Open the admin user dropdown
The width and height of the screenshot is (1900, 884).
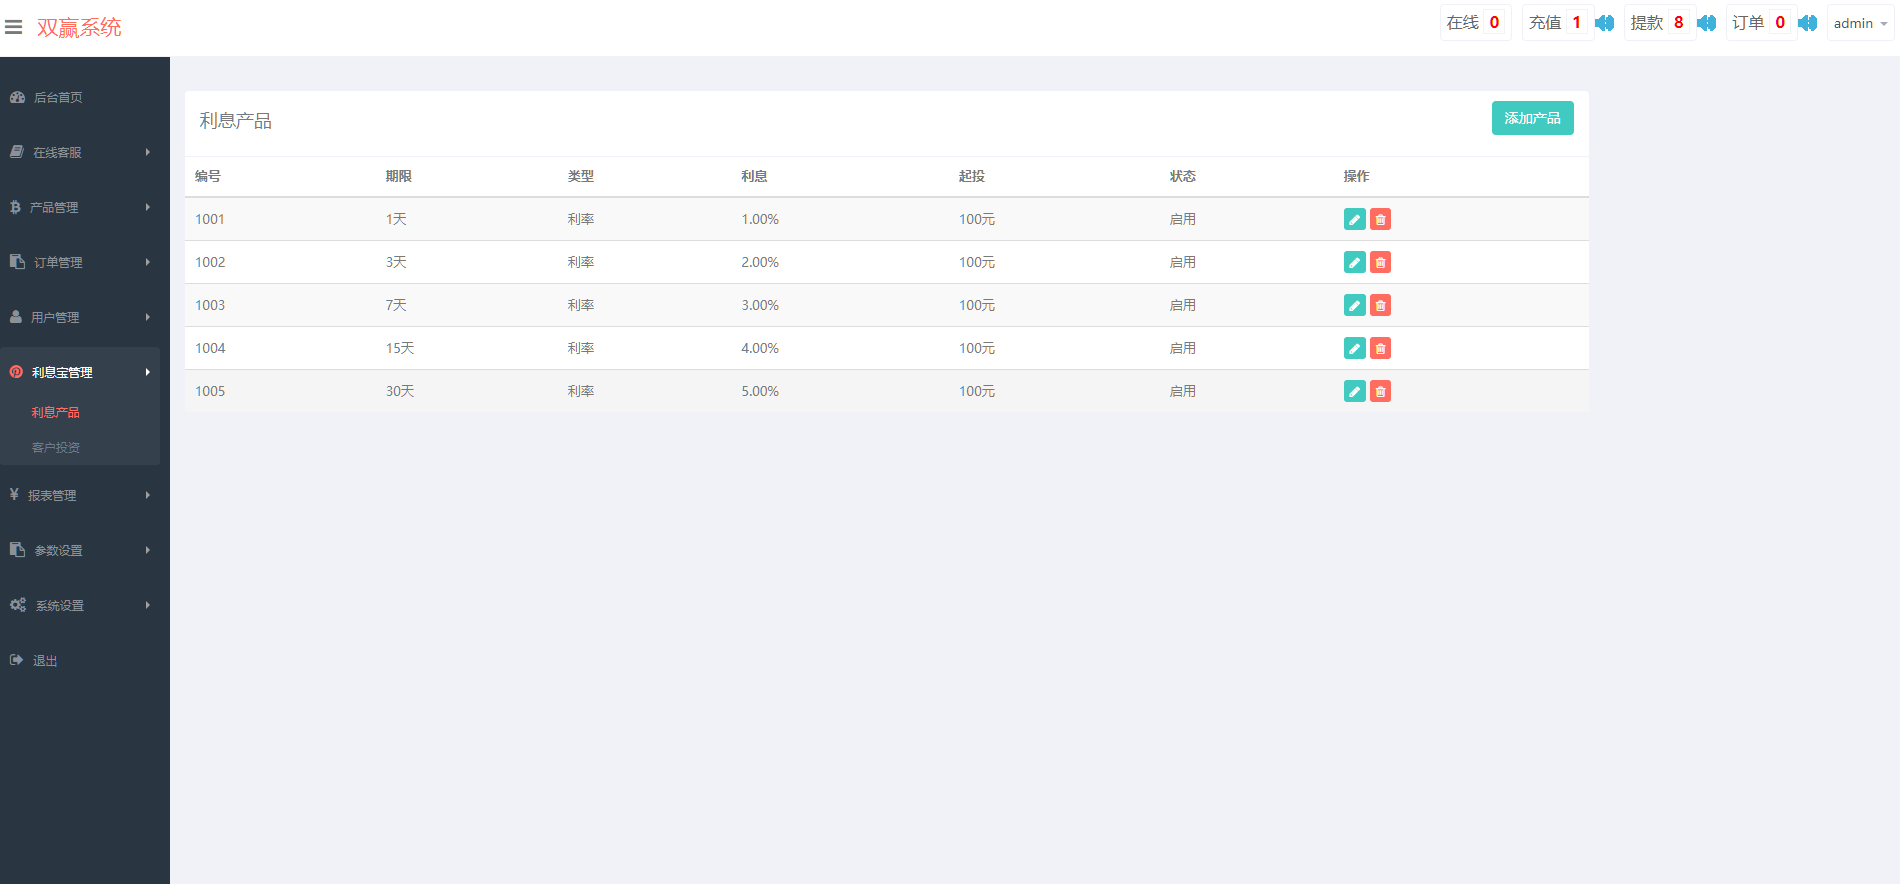coord(1859,23)
